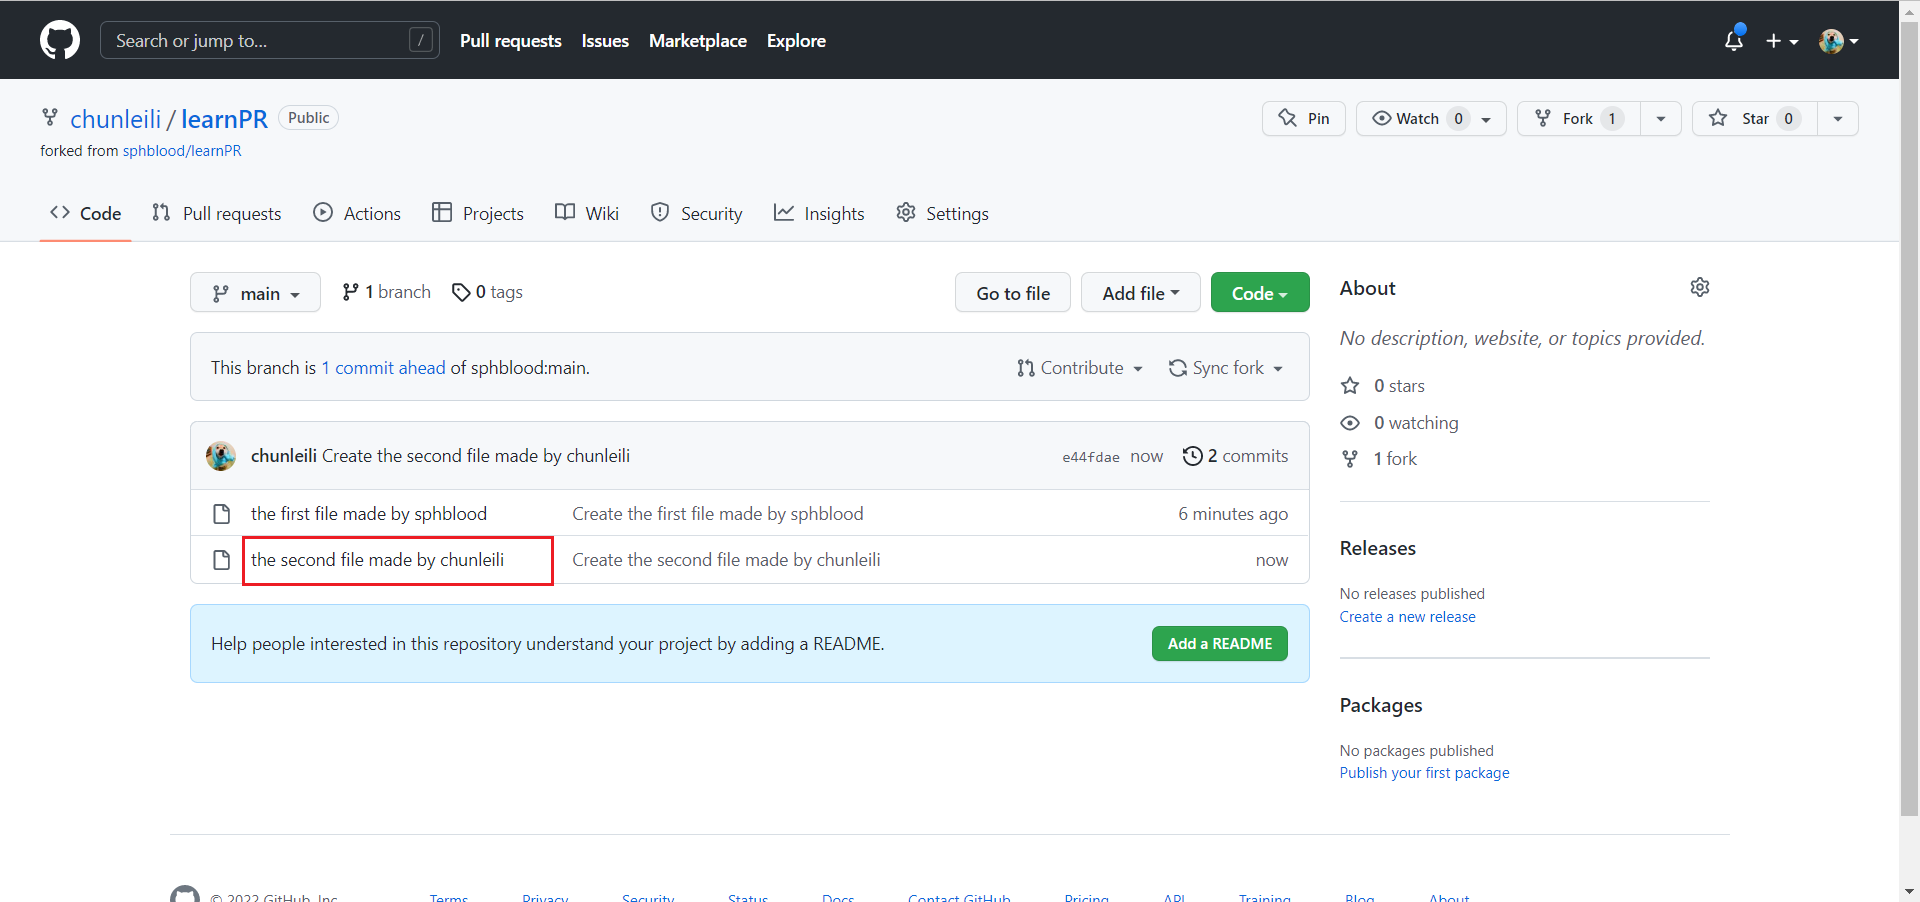The height and width of the screenshot is (902, 1920).
Task: Click file icon for second file by chunleili
Action: point(222,560)
